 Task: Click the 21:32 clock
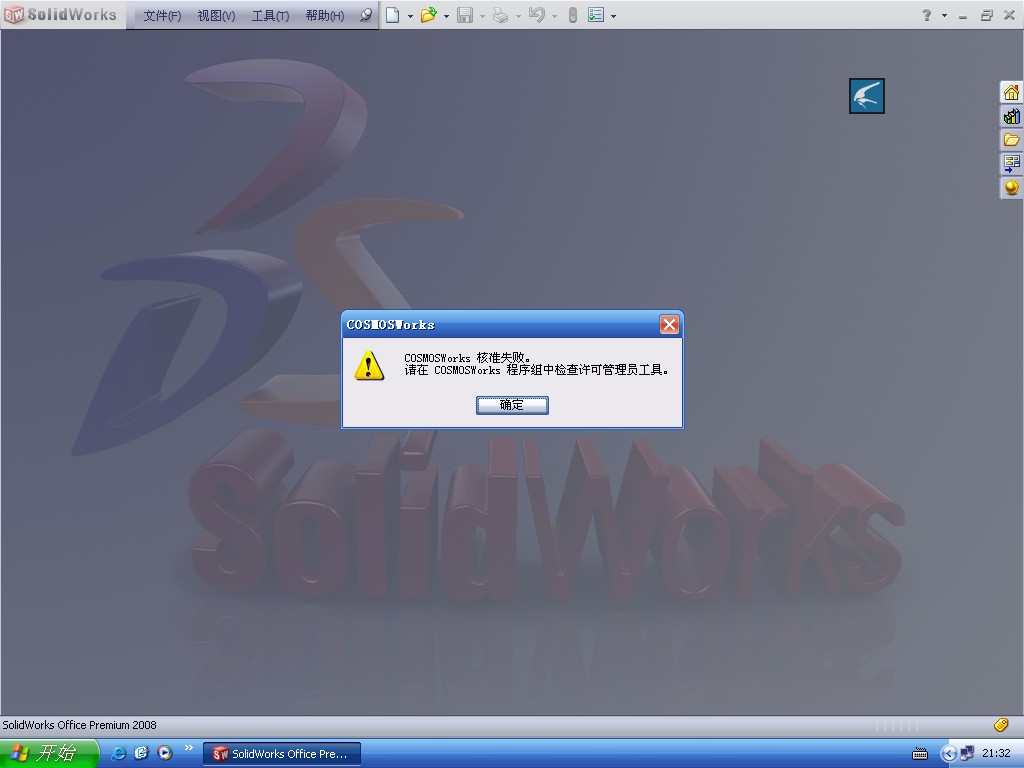pyautogui.click(x=996, y=753)
